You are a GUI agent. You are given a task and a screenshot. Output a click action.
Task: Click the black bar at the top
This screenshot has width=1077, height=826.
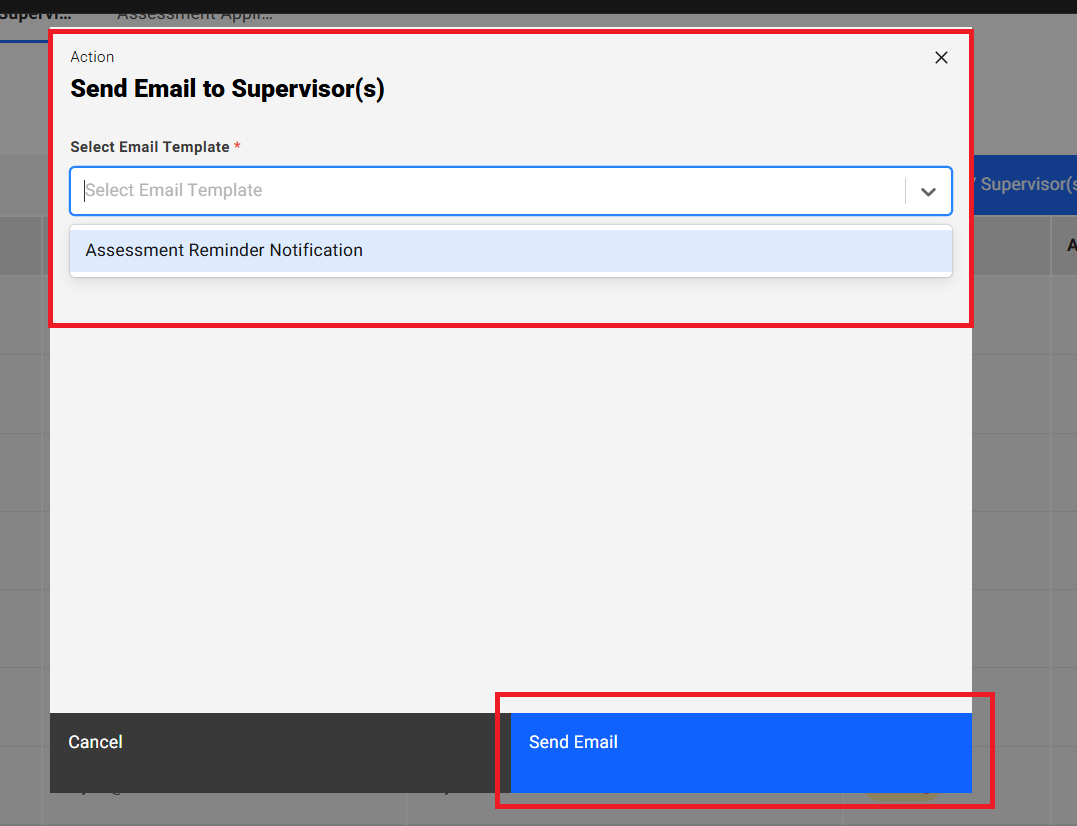pos(538,6)
